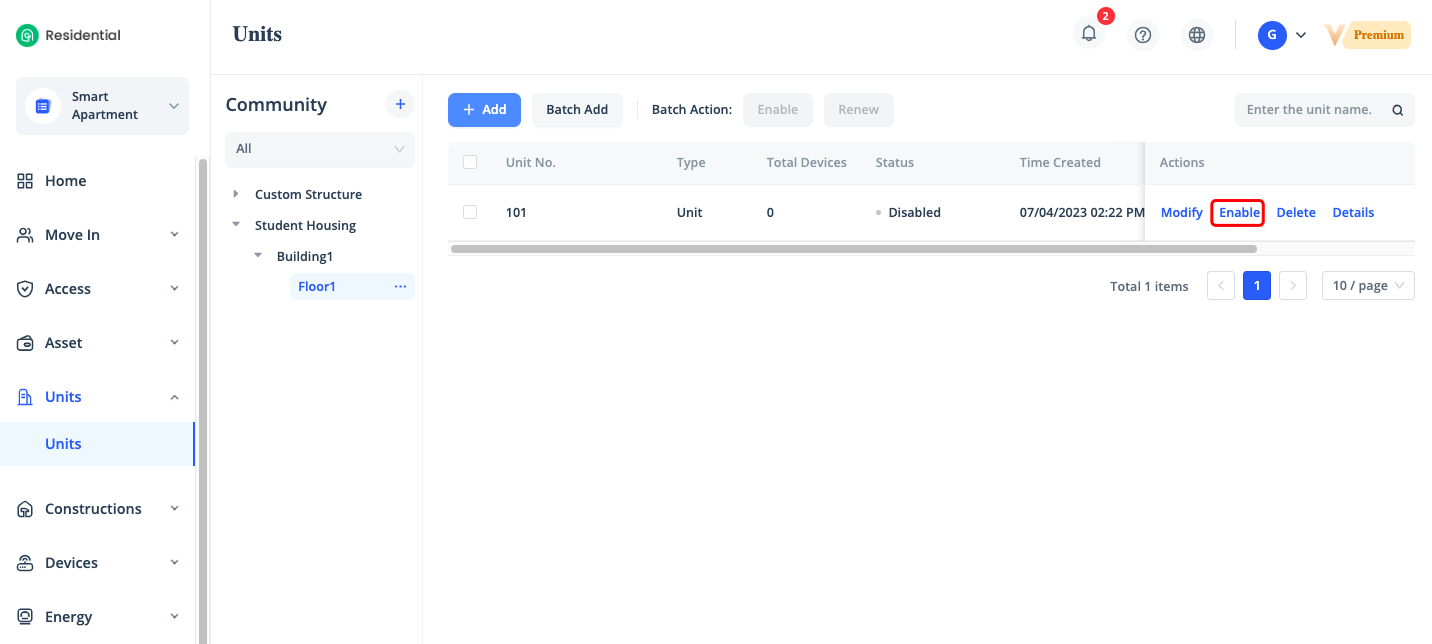Image resolution: width=1432 pixels, height=644 pixels.
Task: Open the notifications bell icon
Action: point(1089,34)
